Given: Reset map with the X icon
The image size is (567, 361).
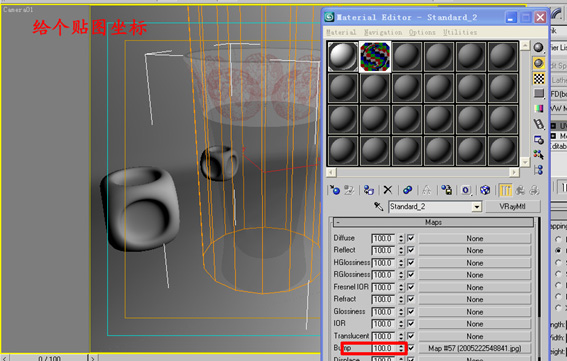Looking at the screenshot, I should [x=388, y=190].
